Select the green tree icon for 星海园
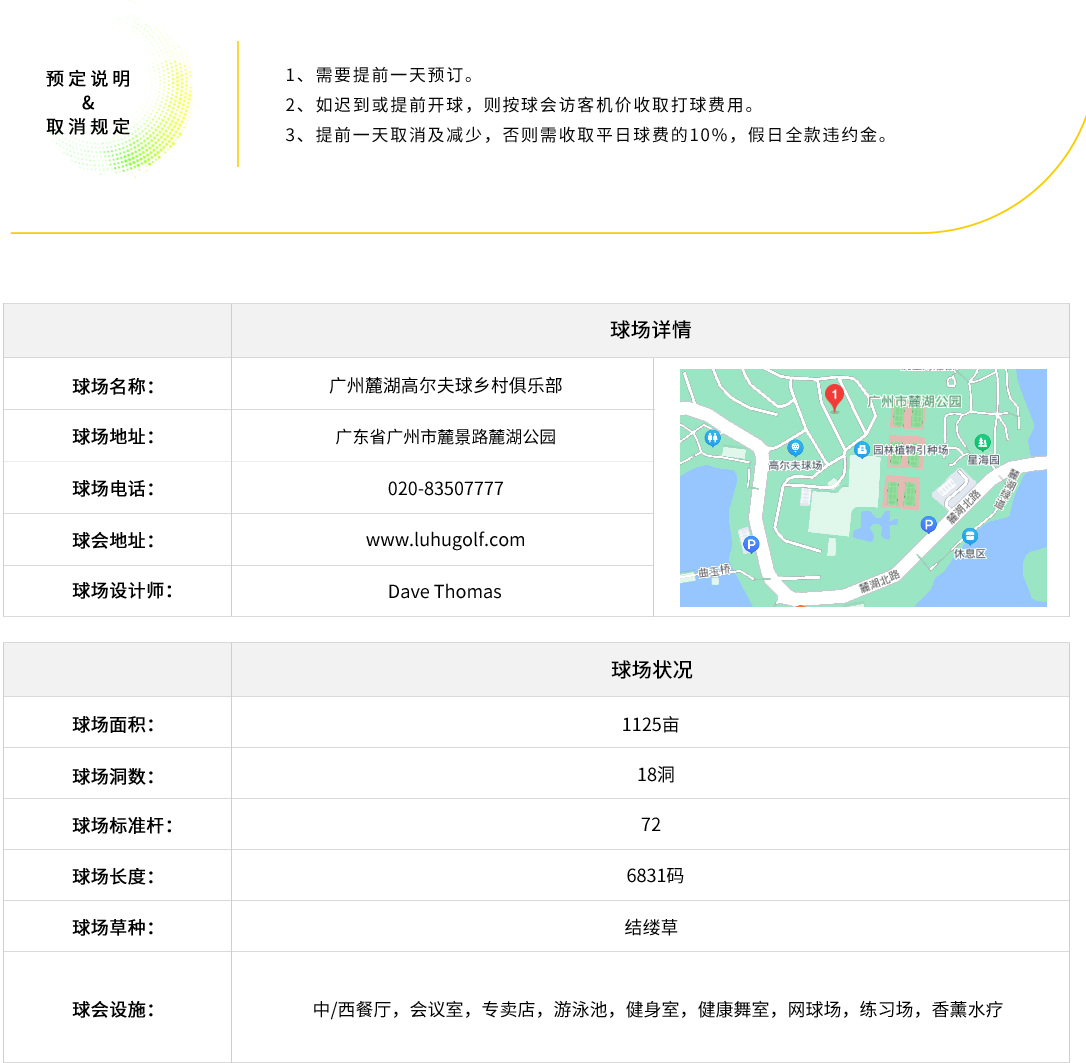The image size is (1086, 1063). click(982, 442)
